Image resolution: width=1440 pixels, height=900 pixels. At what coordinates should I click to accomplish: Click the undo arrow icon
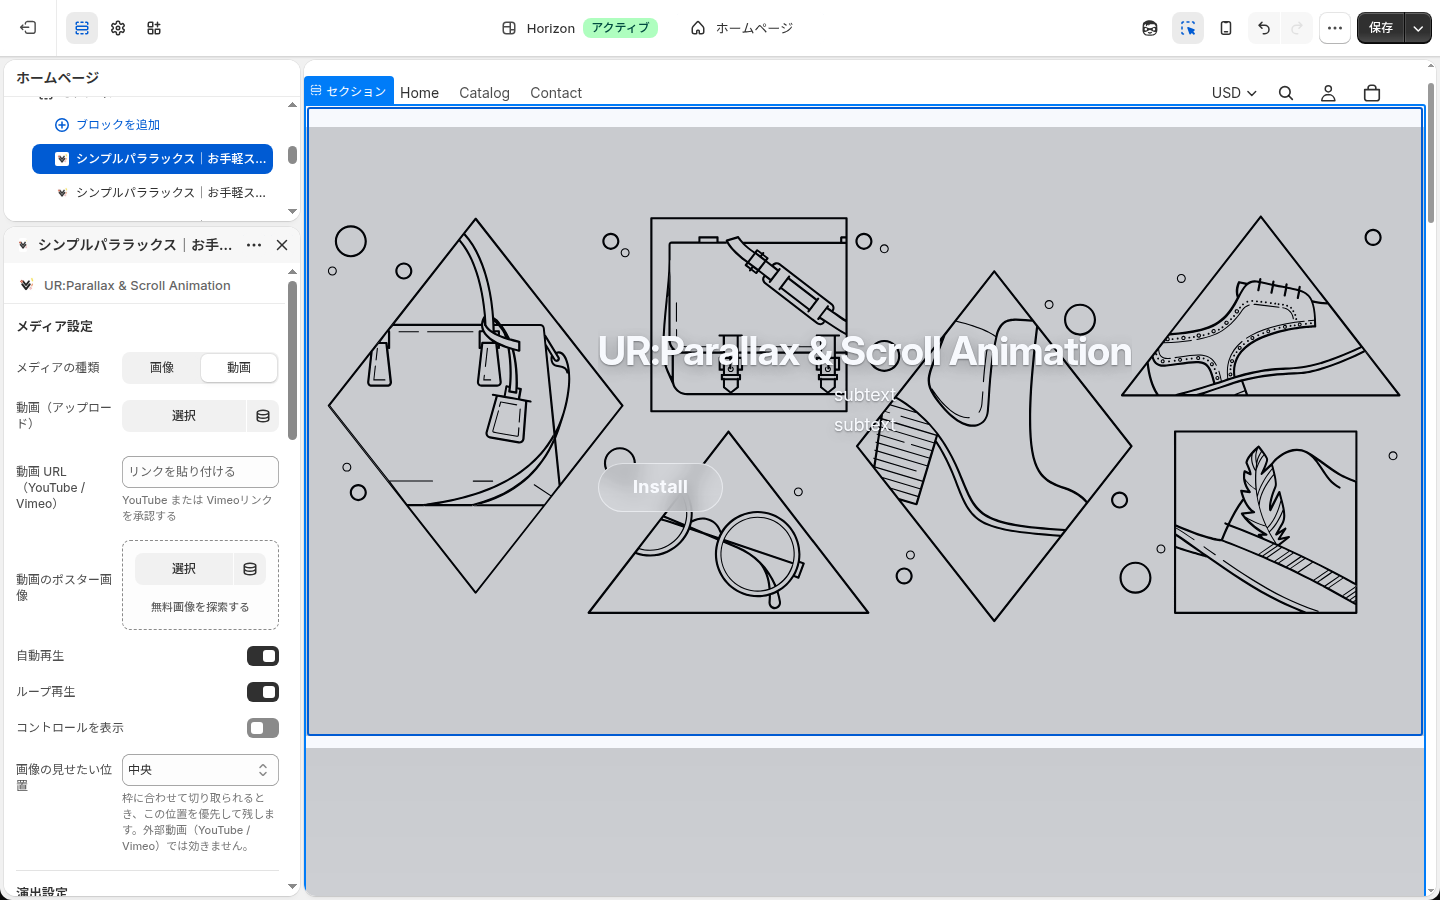point(1264,28)
